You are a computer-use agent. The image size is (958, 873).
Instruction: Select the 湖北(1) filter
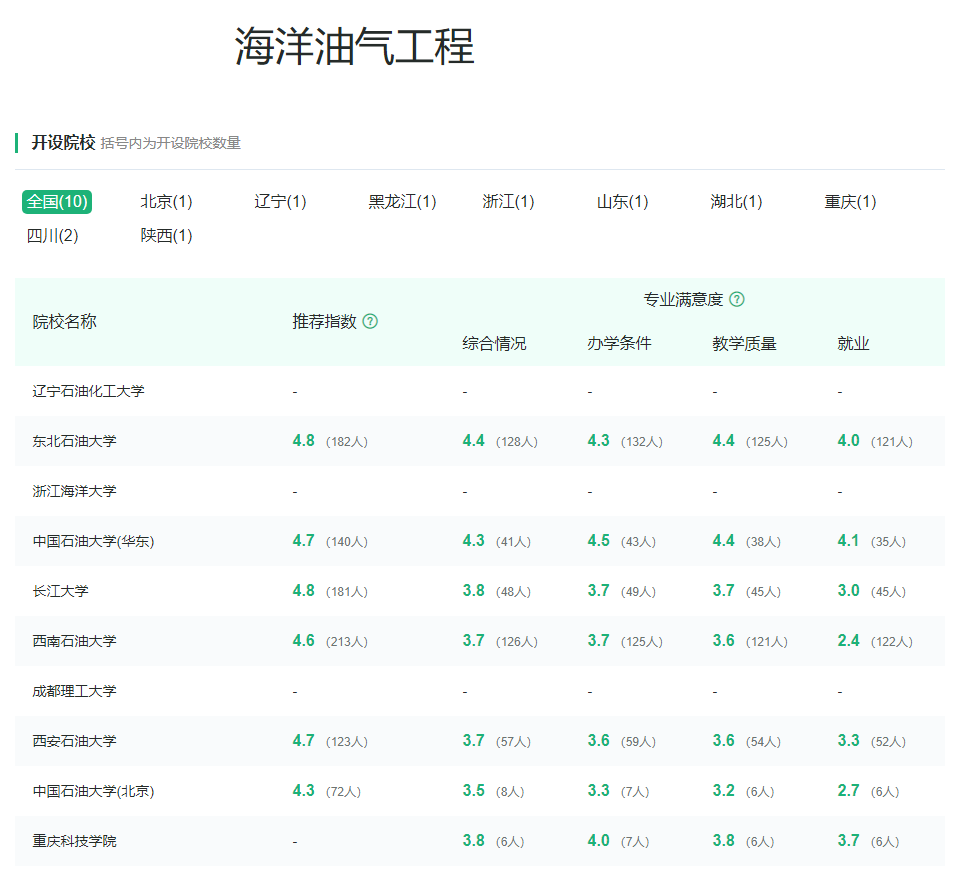pyautogui.click(x=735, y=201)
